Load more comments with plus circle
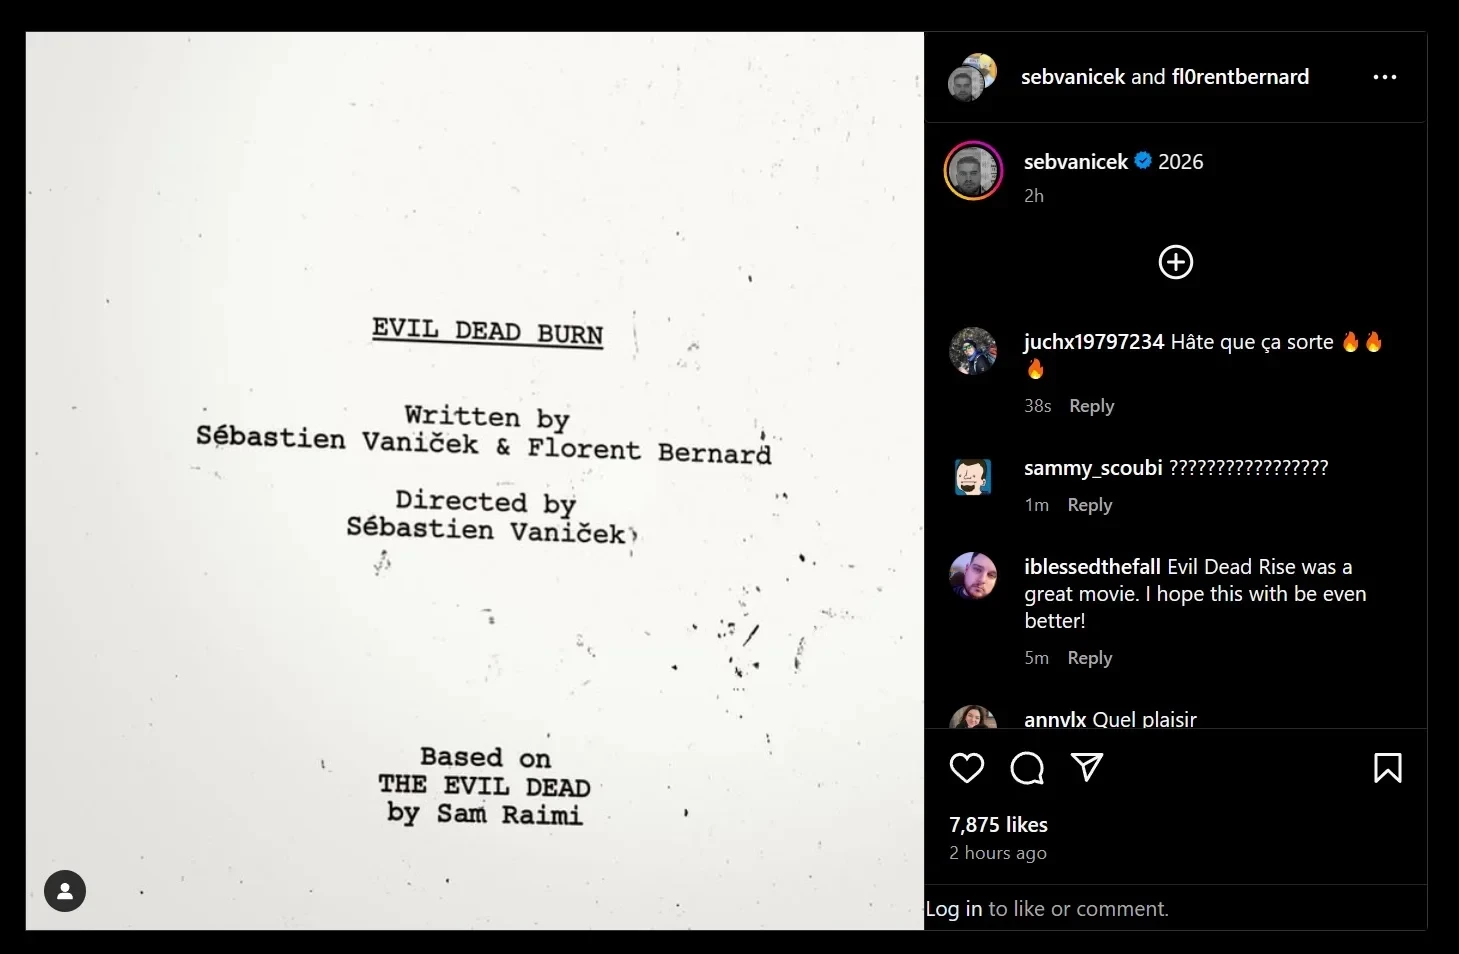 [1176, 262]
